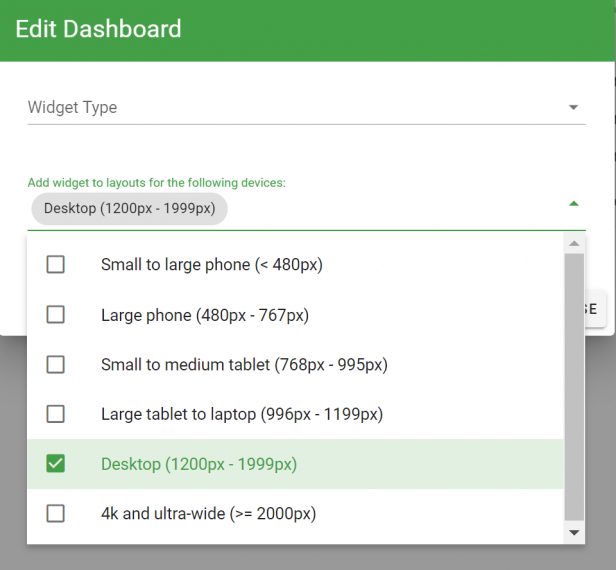Uncheck the green Desktop checkbox
The image size is (616, 570).
point(56,464)
